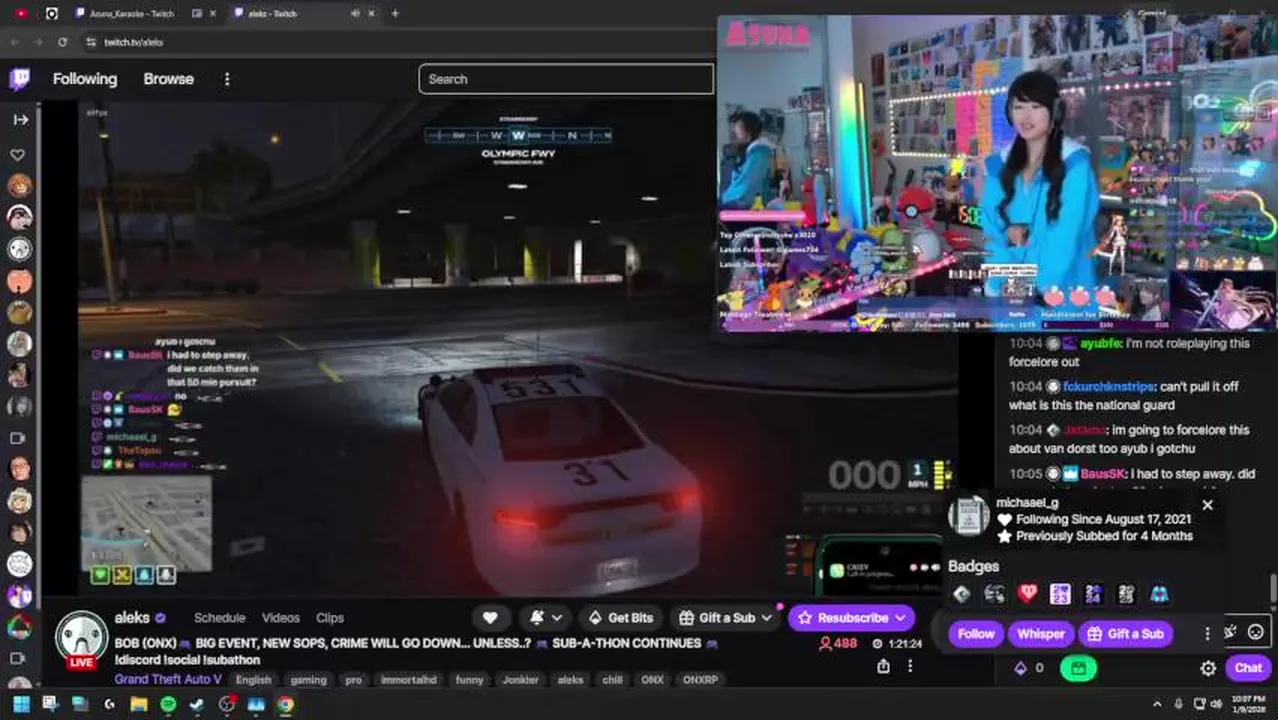Image resolution: width=1278 pixels, height=720 pixels.
Task: Sort followed channels with the heart icon
Action: tap(18, 155)
